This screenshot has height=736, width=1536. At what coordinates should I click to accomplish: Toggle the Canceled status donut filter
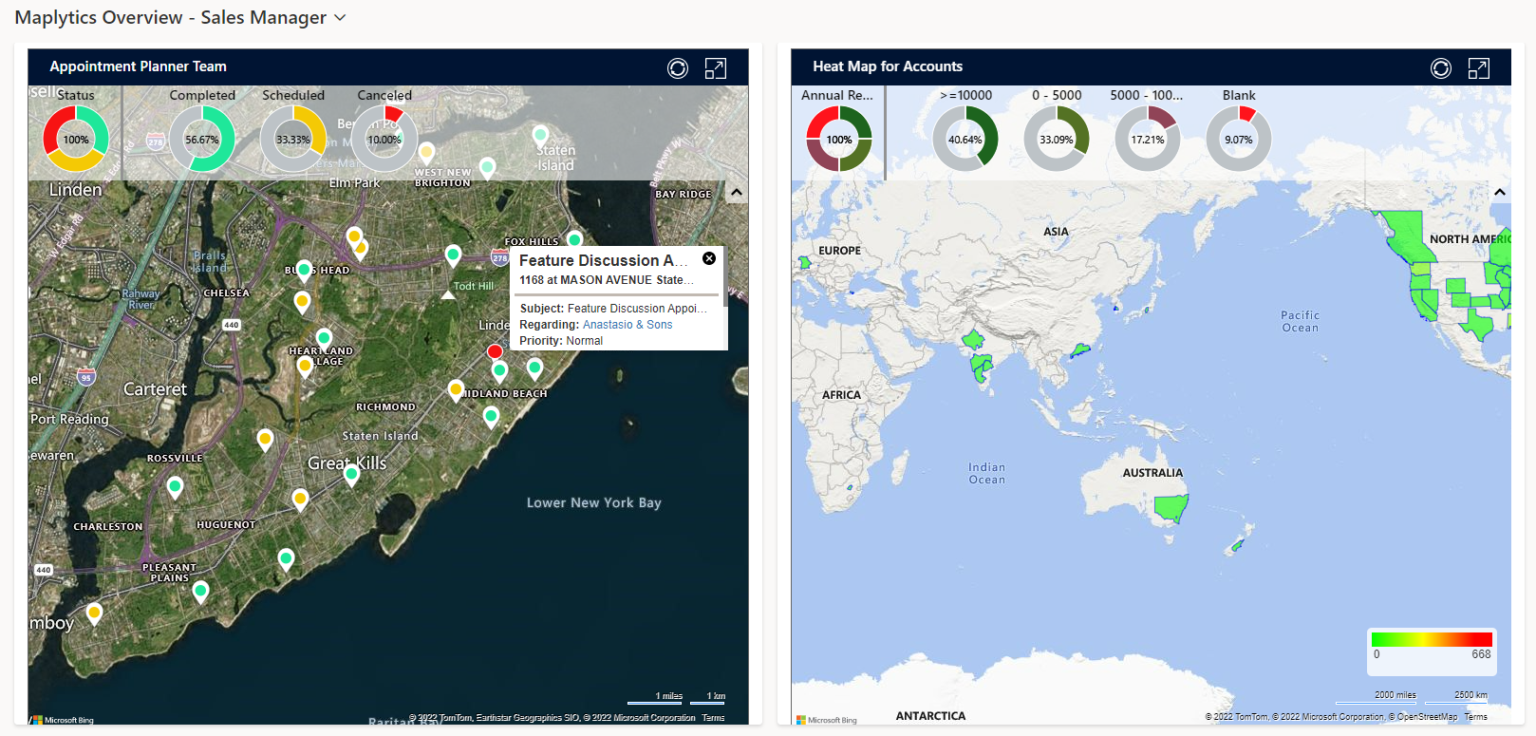click(x=384, y=138)
